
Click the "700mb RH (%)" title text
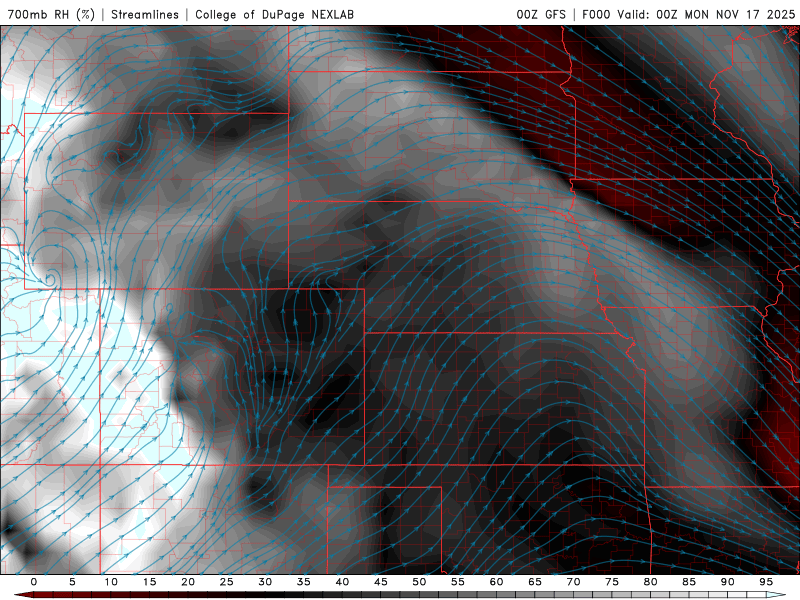(52, 14)
